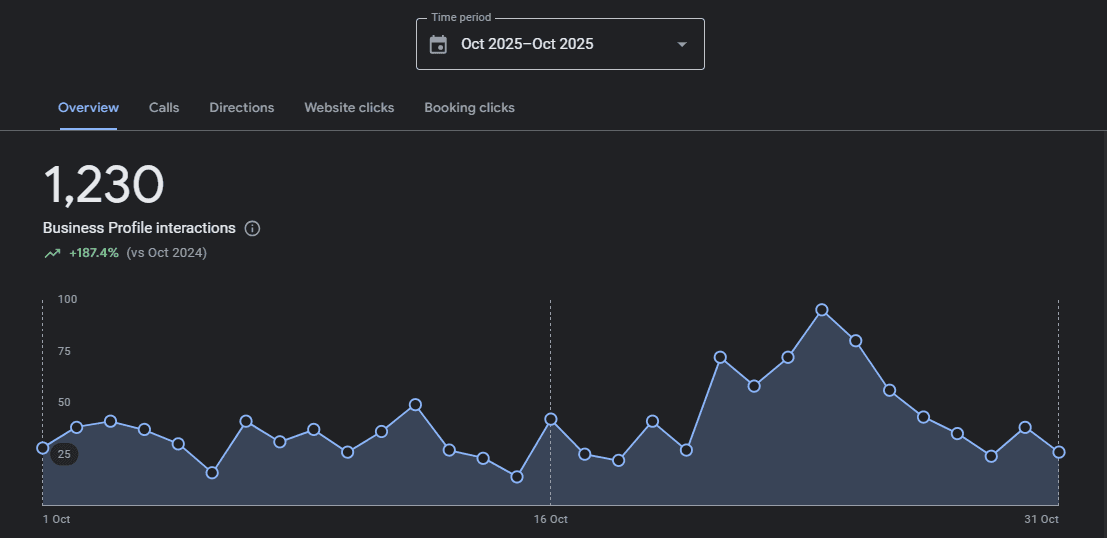
Task: Click the calendar icon in Time period field
Action: [x=438, y=44]
